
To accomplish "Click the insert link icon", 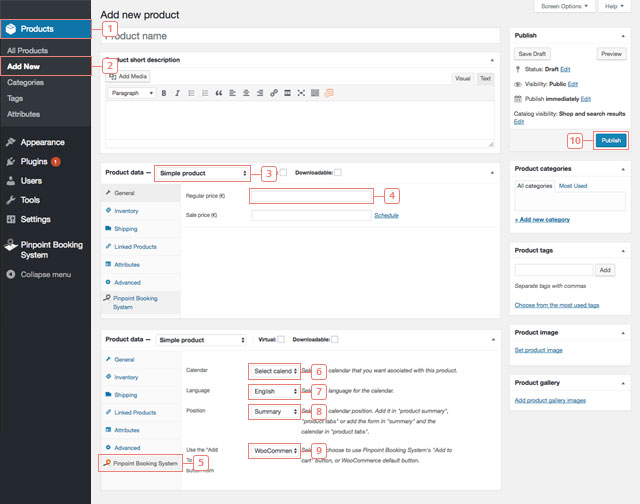I will tap(274, 93).
